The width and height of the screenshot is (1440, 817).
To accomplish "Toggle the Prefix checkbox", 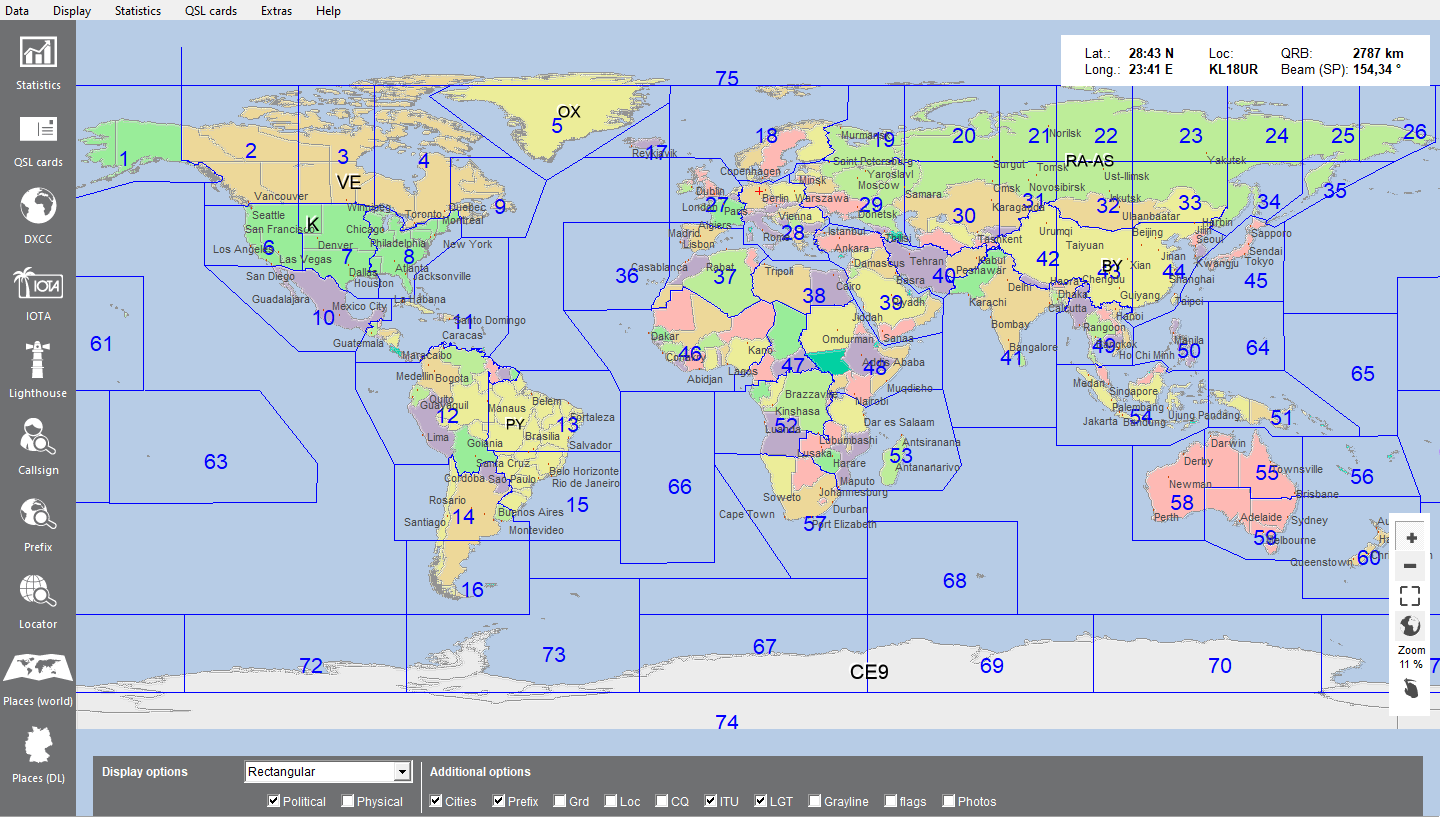I will (498, 801).
